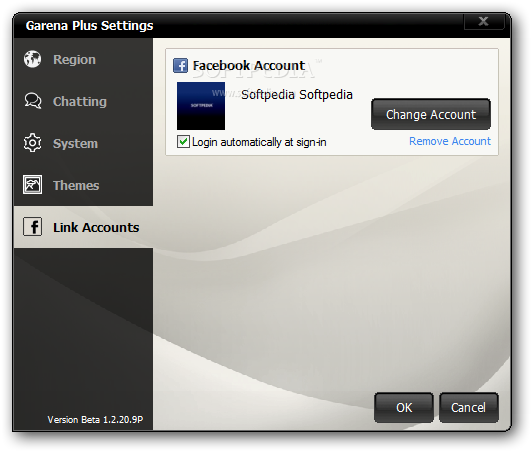Click the Remove Account link

(450, 141)
